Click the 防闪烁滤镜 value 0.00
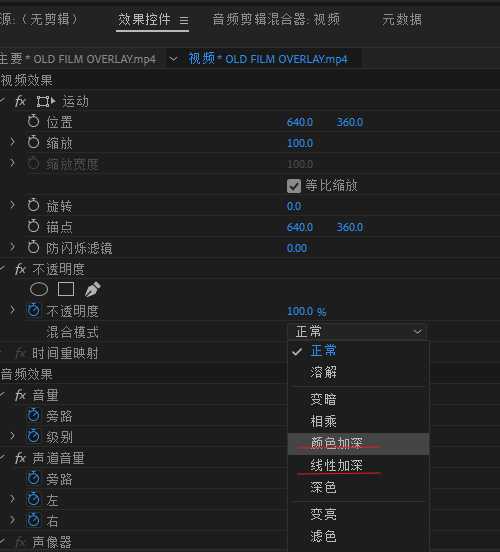Image resolution: width=500 pixels, height=552 pixels. coord(297,248)
